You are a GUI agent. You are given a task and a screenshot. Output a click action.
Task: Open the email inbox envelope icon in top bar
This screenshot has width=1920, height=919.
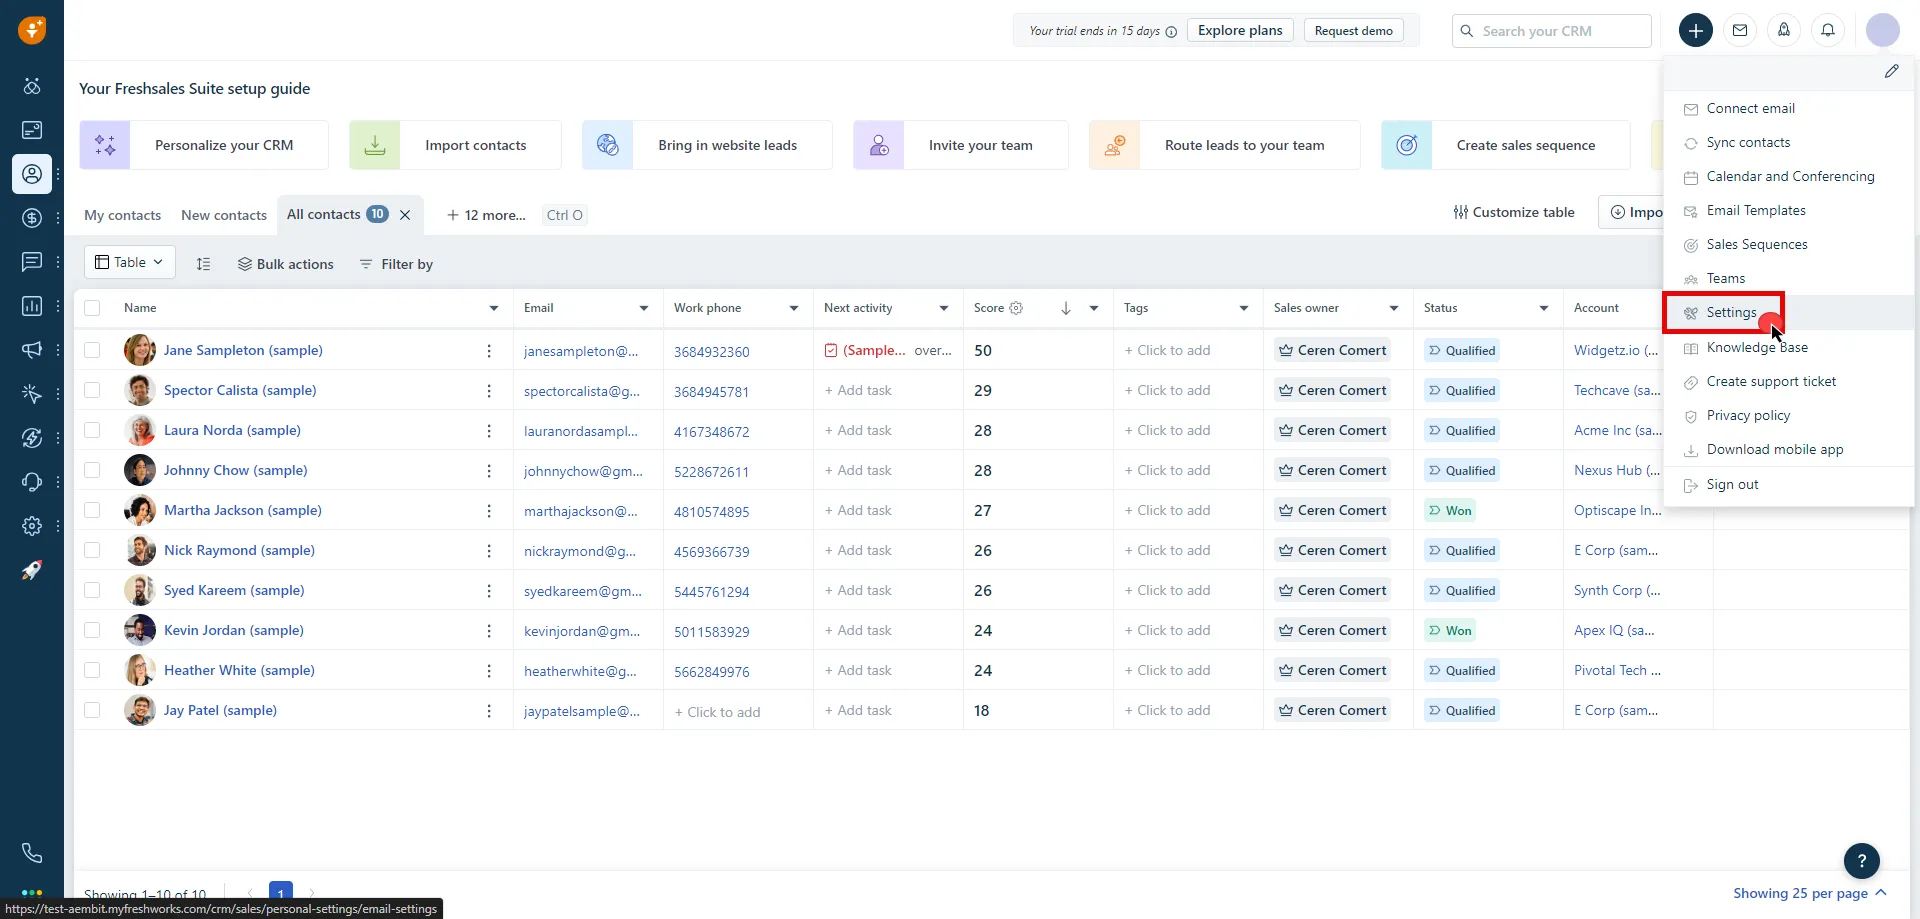[x=1740, y=30]
